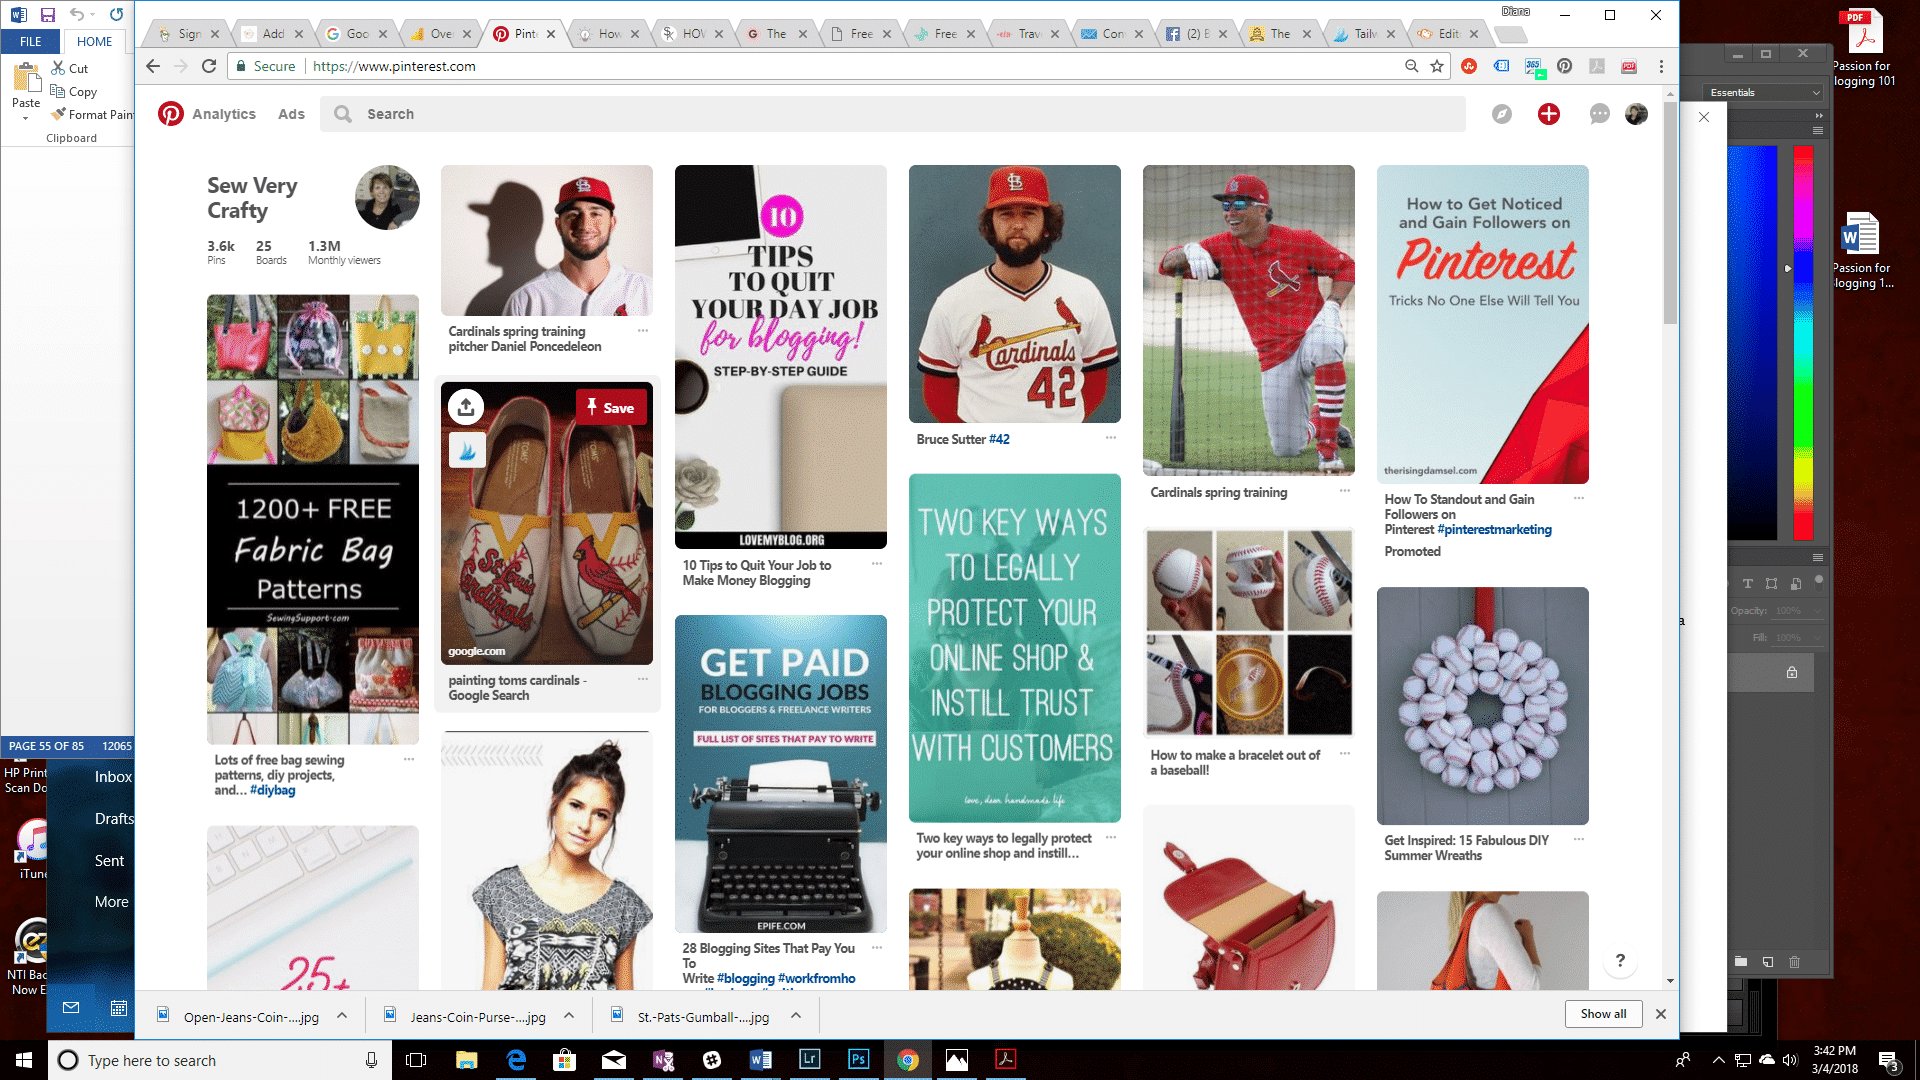Open the profile avatar in Pinterest header
The height and width of the screenshot is (1080, 1920).
1637,114
